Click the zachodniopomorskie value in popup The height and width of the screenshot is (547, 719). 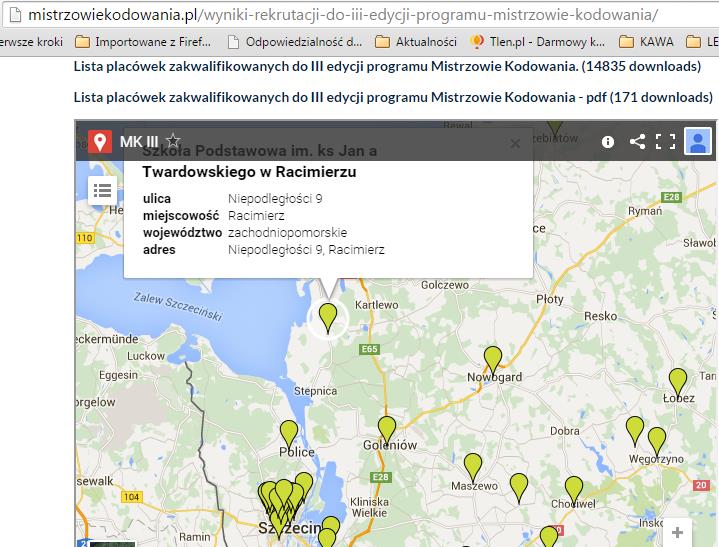point(288,232)
